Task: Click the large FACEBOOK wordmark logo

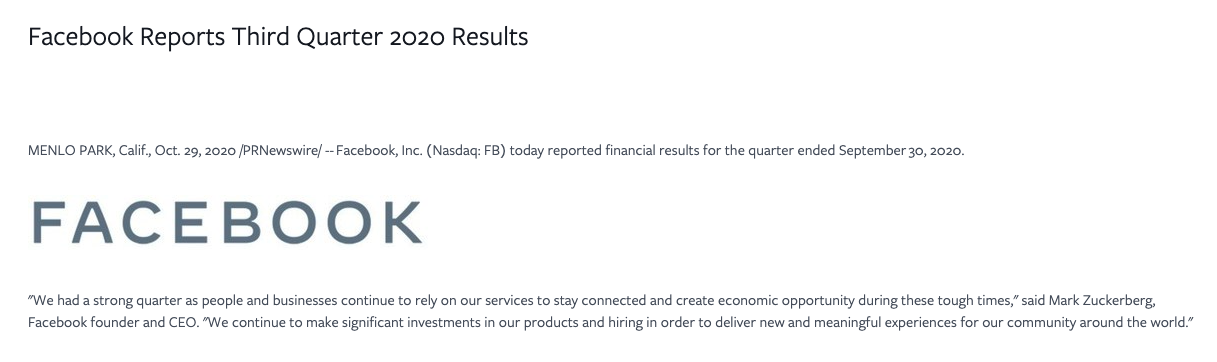Action: pyautogui.click(x=226, y=222)
